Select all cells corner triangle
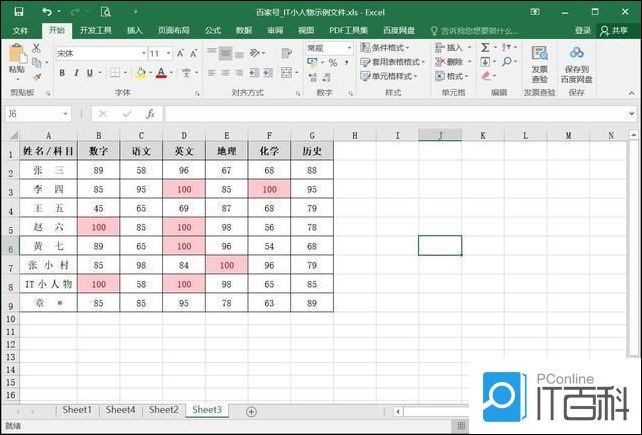Screen dimensions: 642x435 14,135
